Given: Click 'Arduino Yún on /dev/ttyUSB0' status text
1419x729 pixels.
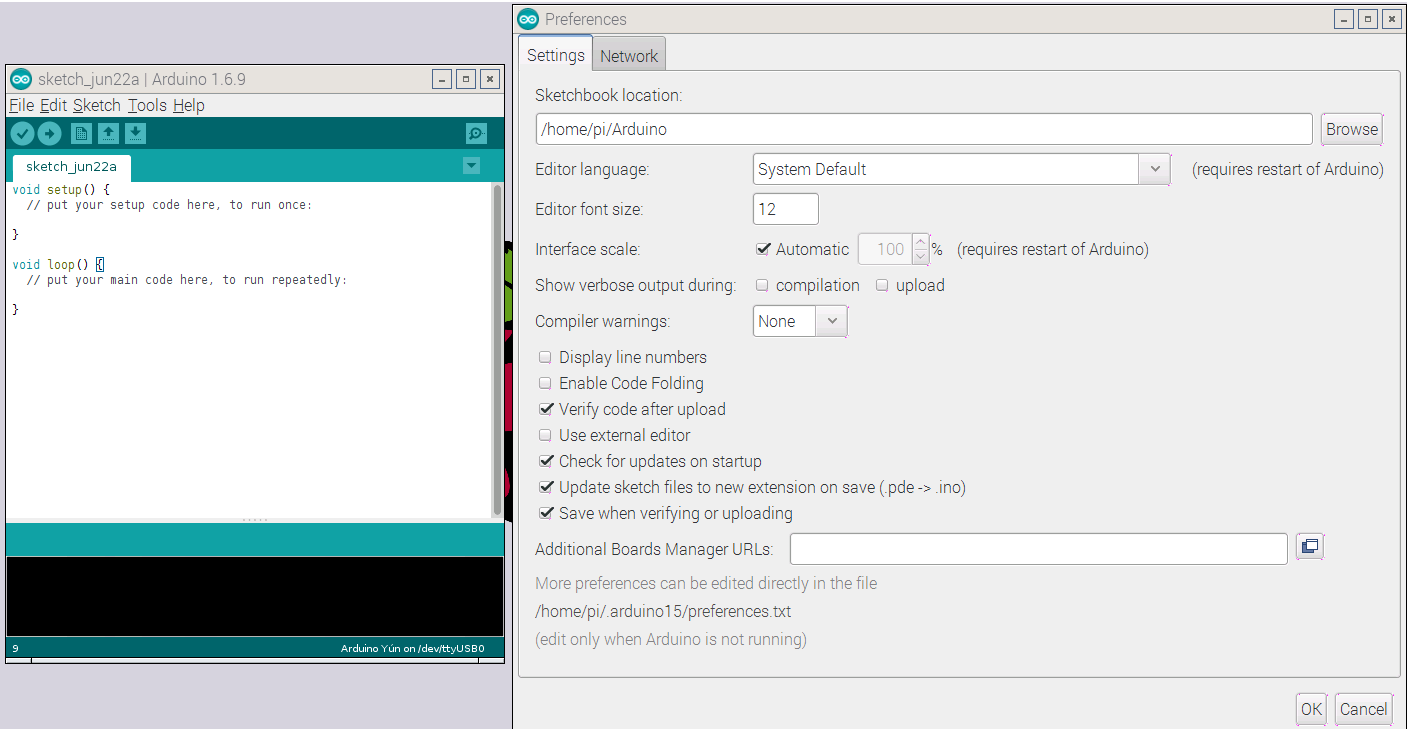Looking at the screenshot, I should click(x=412, y=648).
